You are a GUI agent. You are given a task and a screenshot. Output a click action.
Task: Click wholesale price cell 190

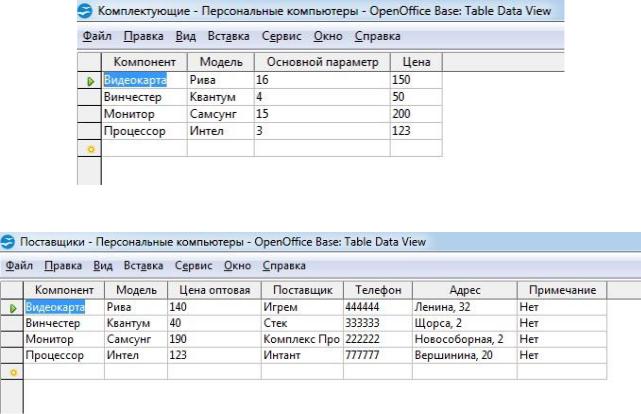point(214,339)
